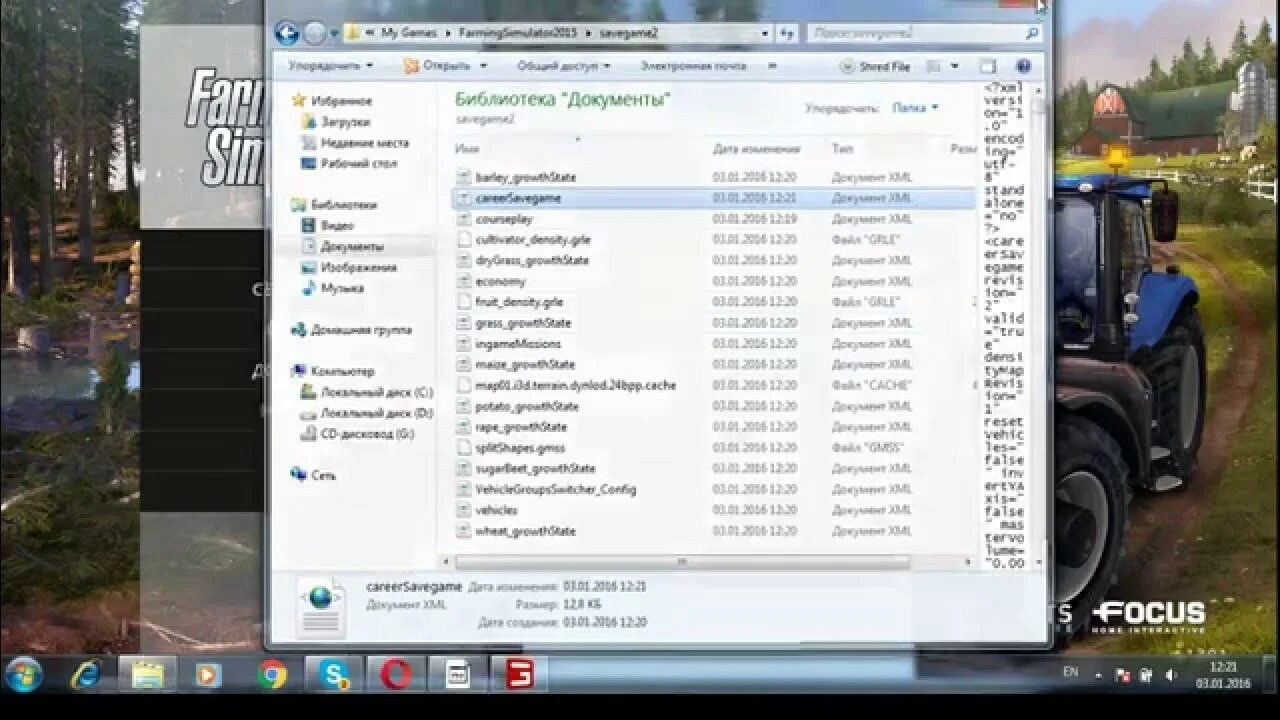Screen dimensions: 1280x720
Task: Select the file 'sugarBeet_growthState'
Action: [x=535, y=468]
